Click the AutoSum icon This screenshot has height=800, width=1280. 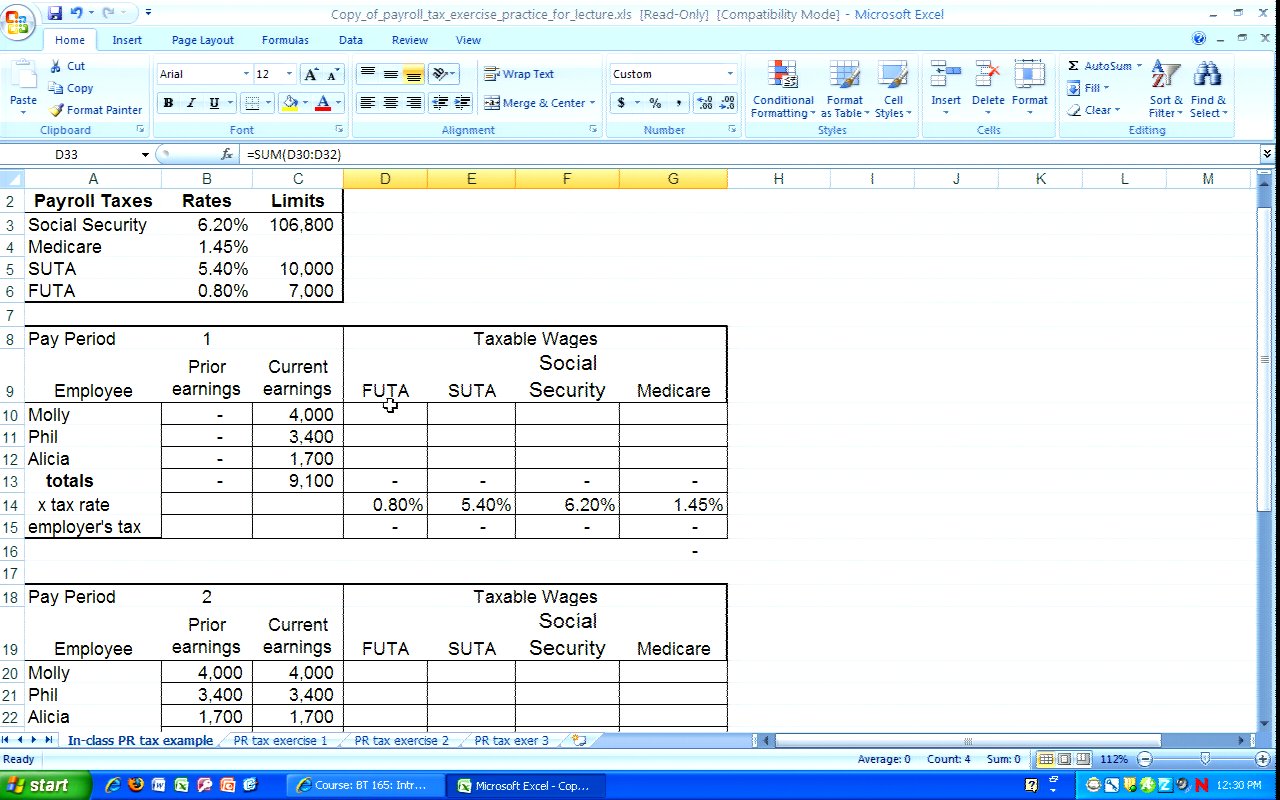tap(1074, 66)
